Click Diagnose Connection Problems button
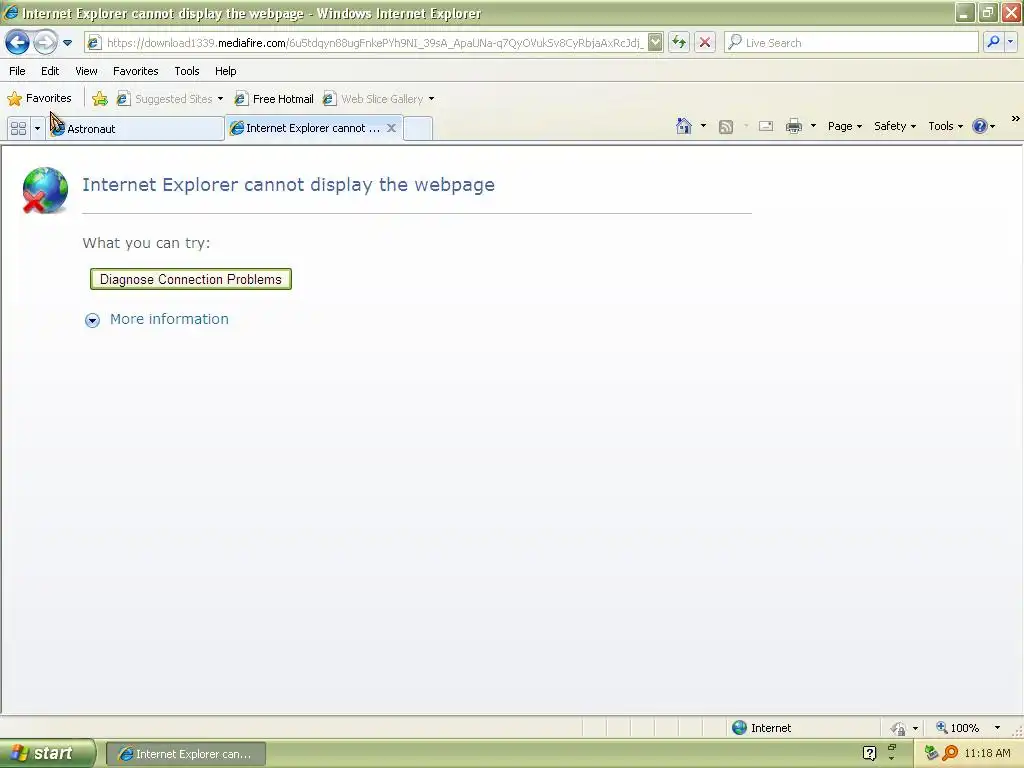Viewport: 1024px width, 768px height. pyautogui.click(x=191, y=280)
